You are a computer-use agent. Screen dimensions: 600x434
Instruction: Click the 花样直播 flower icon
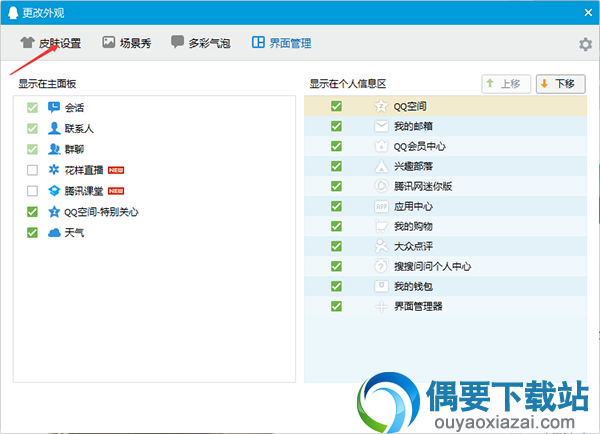[x=54, y=170]
